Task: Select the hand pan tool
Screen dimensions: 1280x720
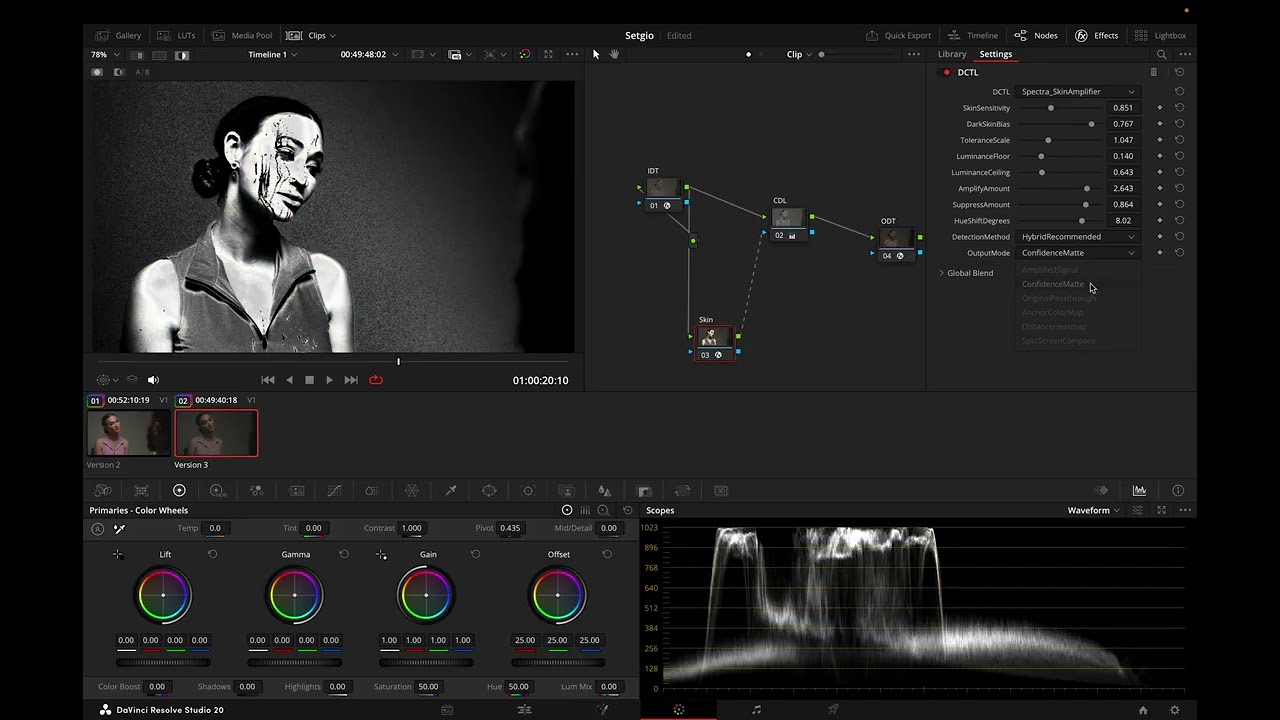Action: click(614, 54)
